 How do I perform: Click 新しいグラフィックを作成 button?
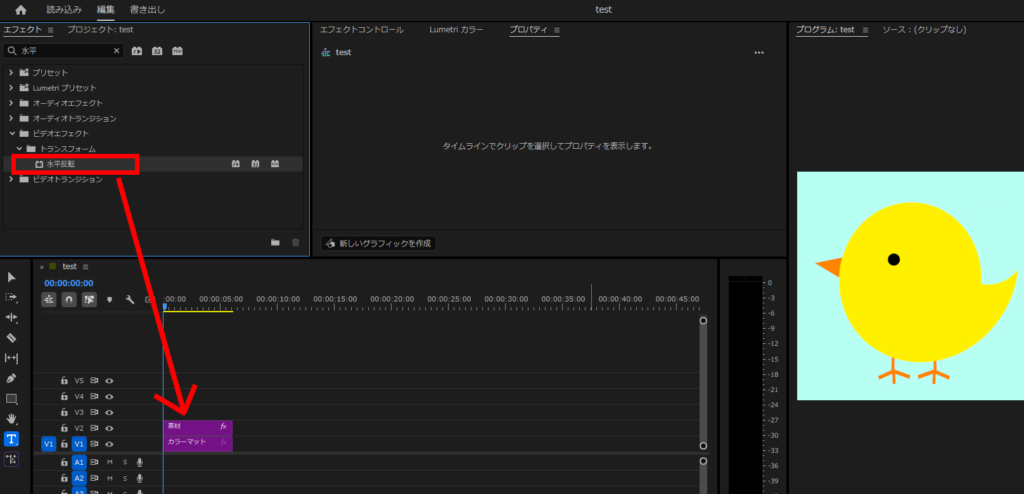pyautogui.click(x=379, y=243)
